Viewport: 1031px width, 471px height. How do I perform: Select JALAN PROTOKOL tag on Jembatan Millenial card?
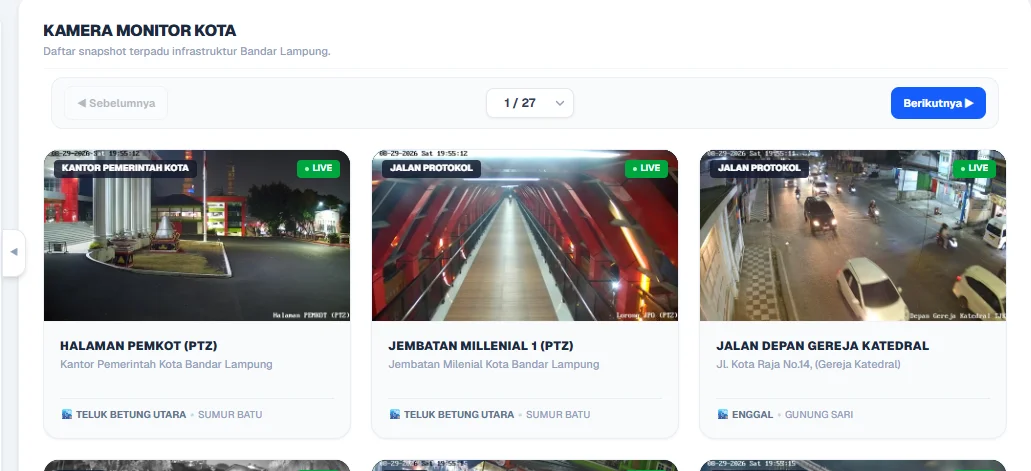tap(431, 168)
